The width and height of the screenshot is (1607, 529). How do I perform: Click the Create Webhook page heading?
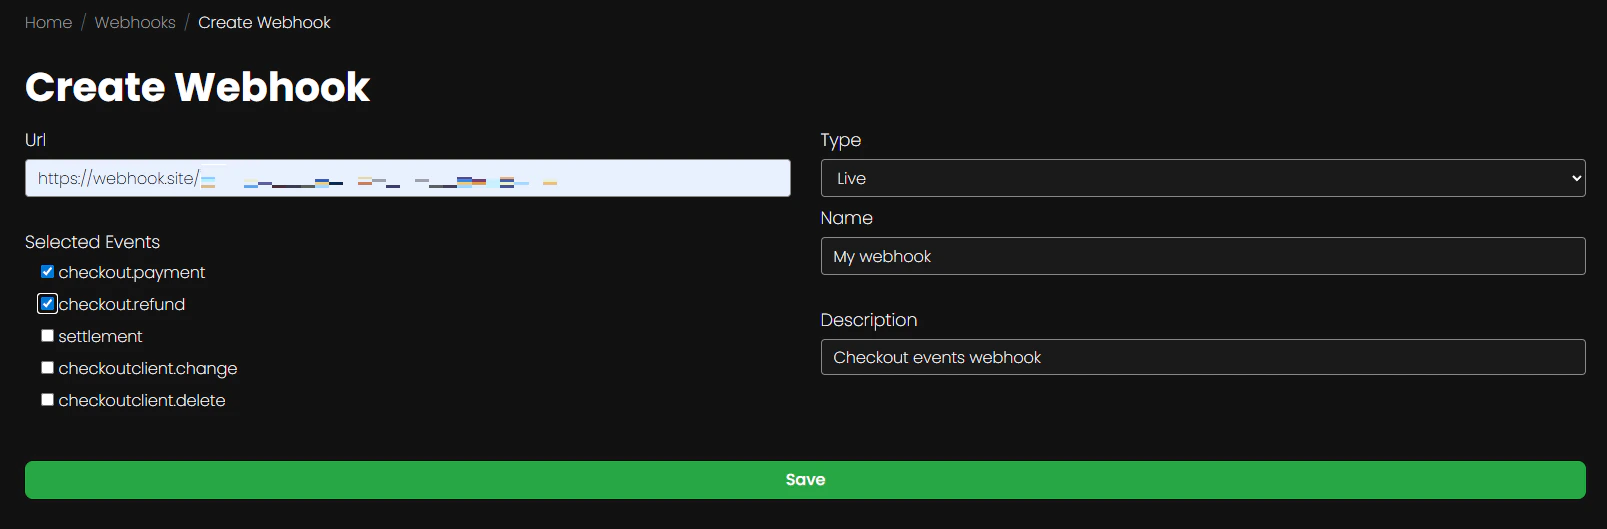click(197, 87)
